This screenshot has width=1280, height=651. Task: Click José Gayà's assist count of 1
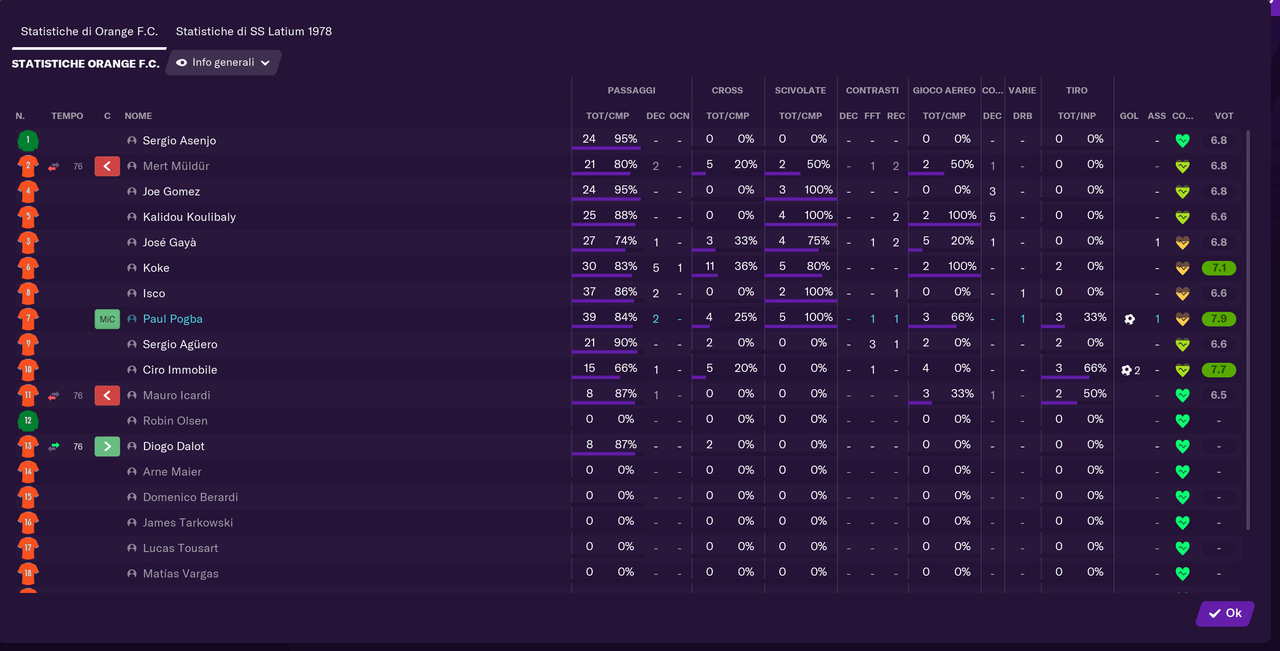(x=1157, y=243)
